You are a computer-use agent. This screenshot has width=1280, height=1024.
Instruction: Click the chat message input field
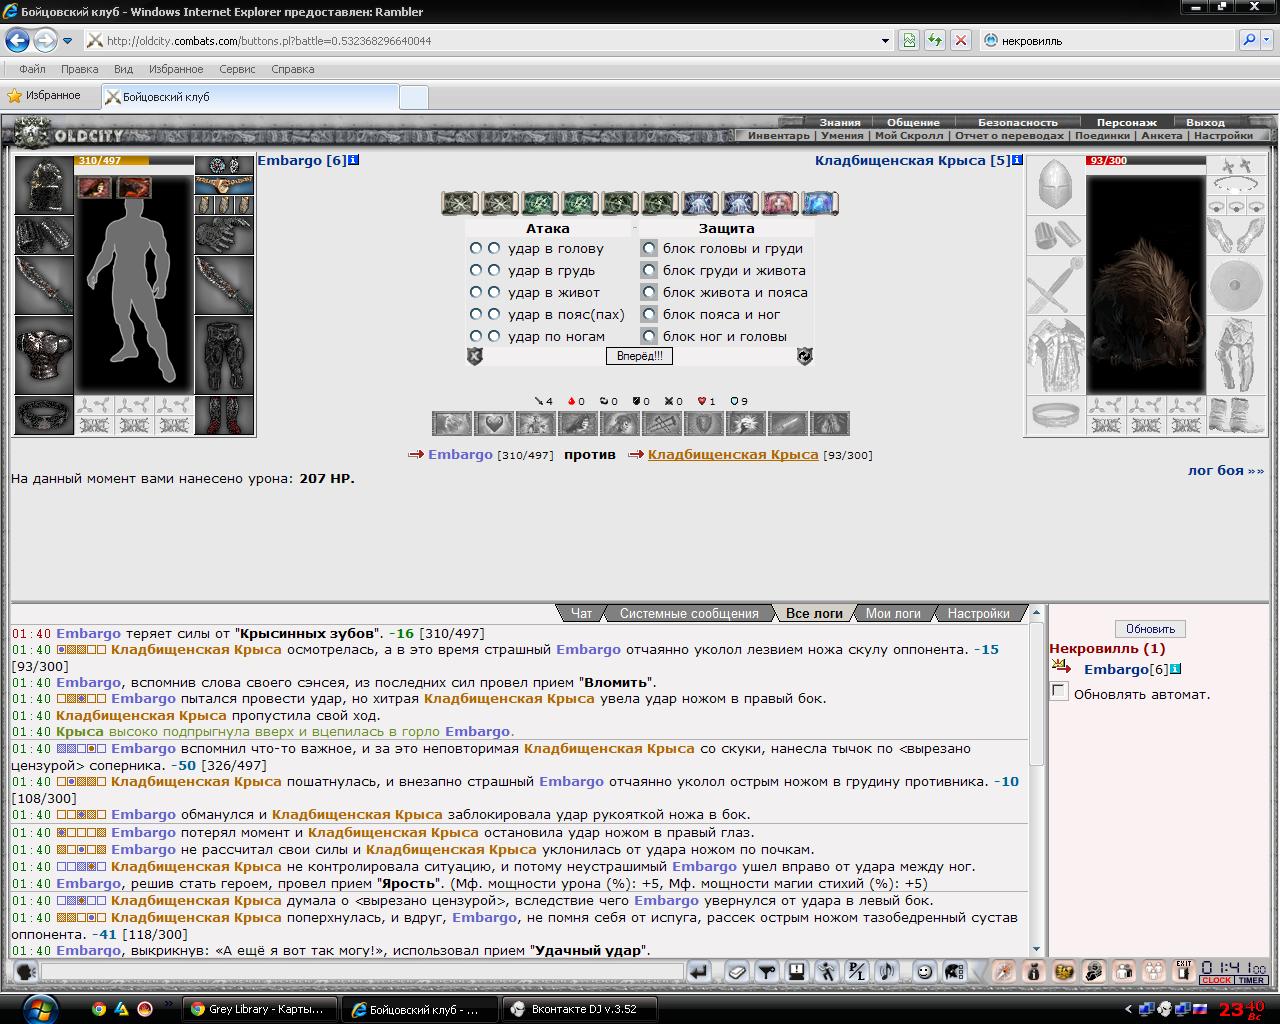[362, 971]
